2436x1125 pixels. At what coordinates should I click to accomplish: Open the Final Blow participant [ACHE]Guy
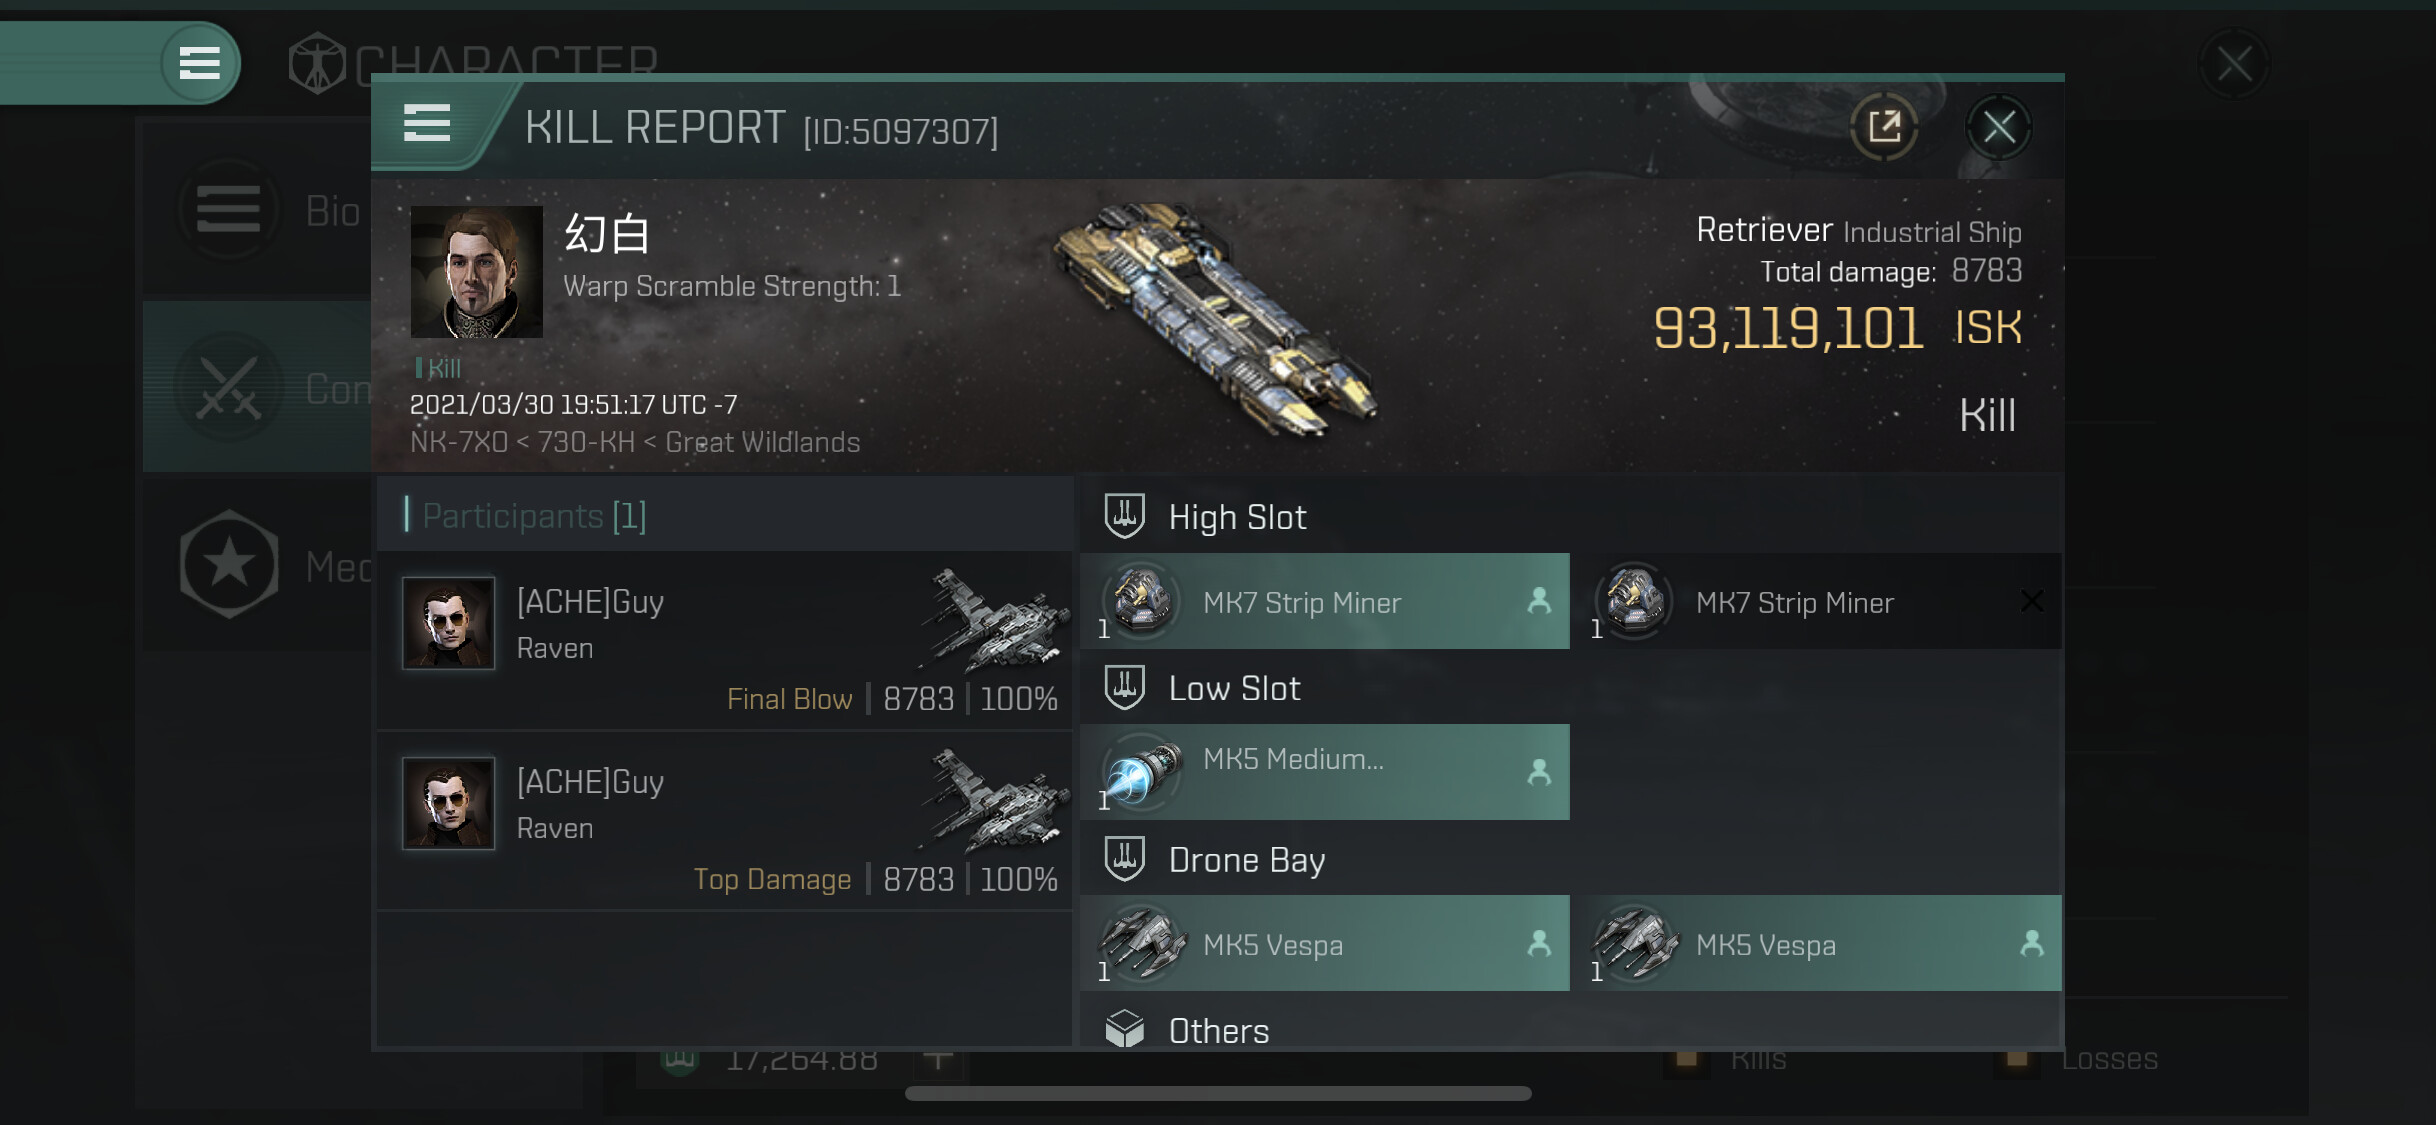[x=726, y=642]
